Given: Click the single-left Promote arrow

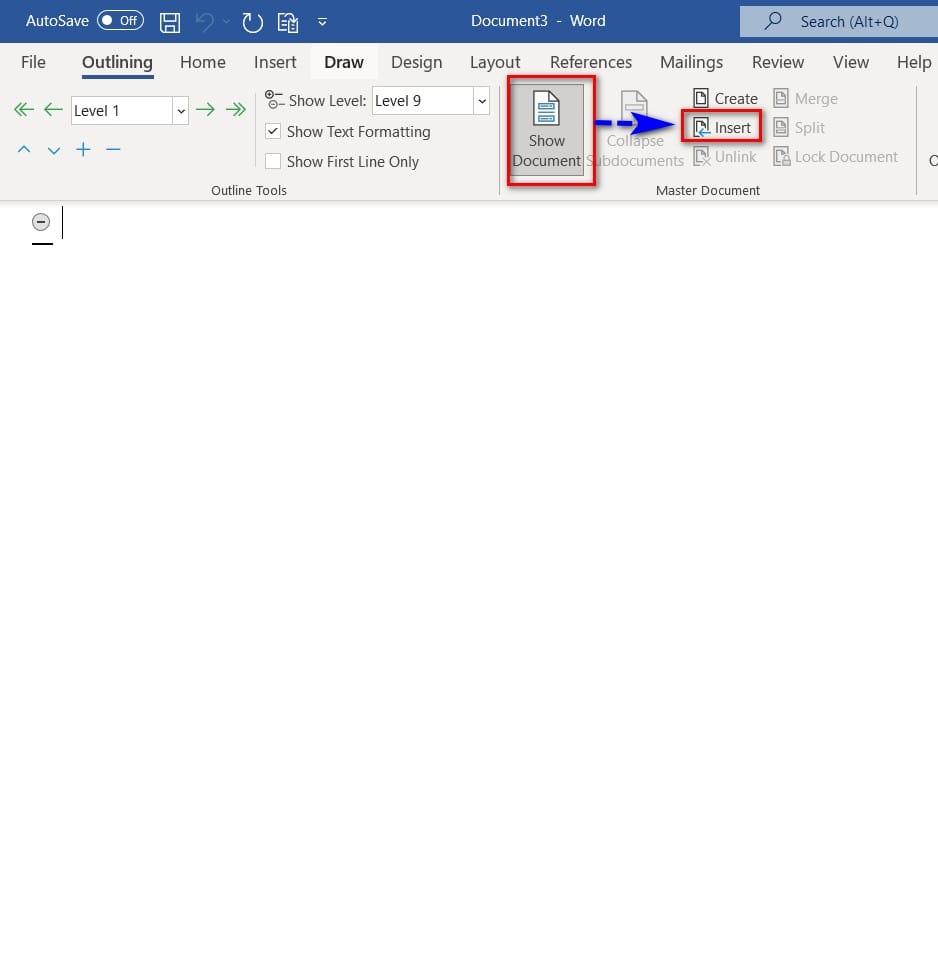Looking at the screenshot, I should tap(53, 110).
